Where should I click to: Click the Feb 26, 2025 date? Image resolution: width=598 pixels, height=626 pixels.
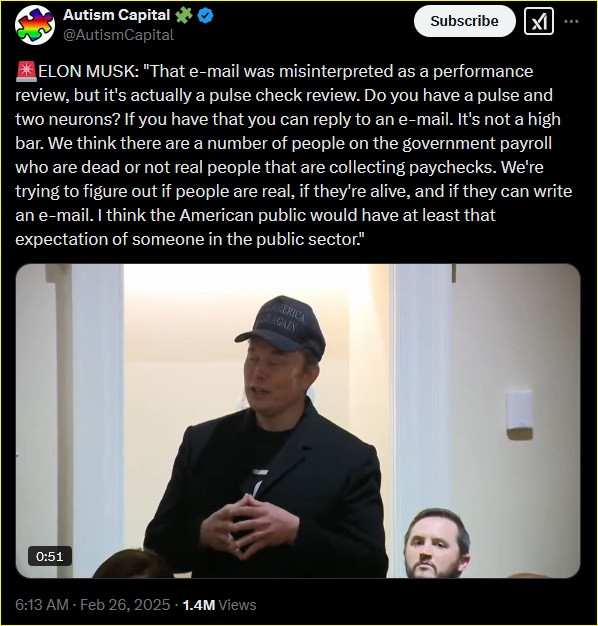point(125,605)
